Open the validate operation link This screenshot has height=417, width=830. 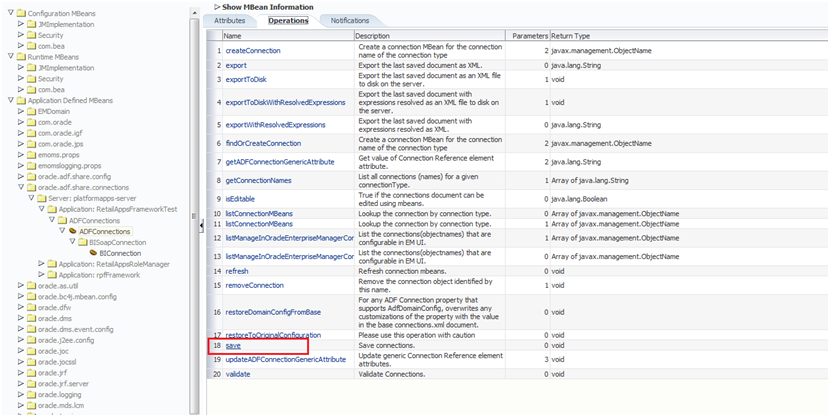(x=238, y=374)
